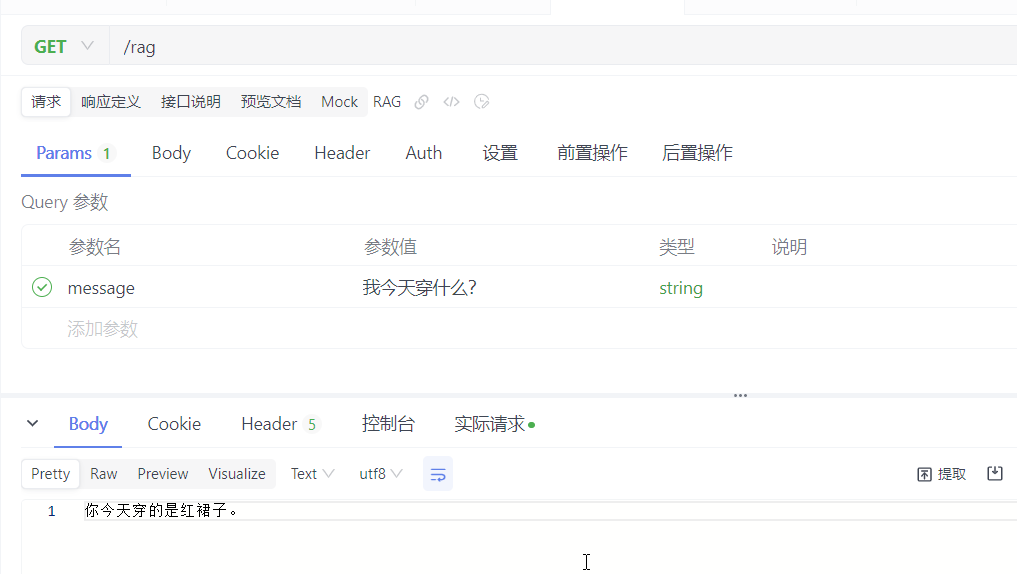Image resolution: width=1017 pixels, height=574 pixels.
Task: Click the message parameter name cell
Action: (x=101, y=288)
